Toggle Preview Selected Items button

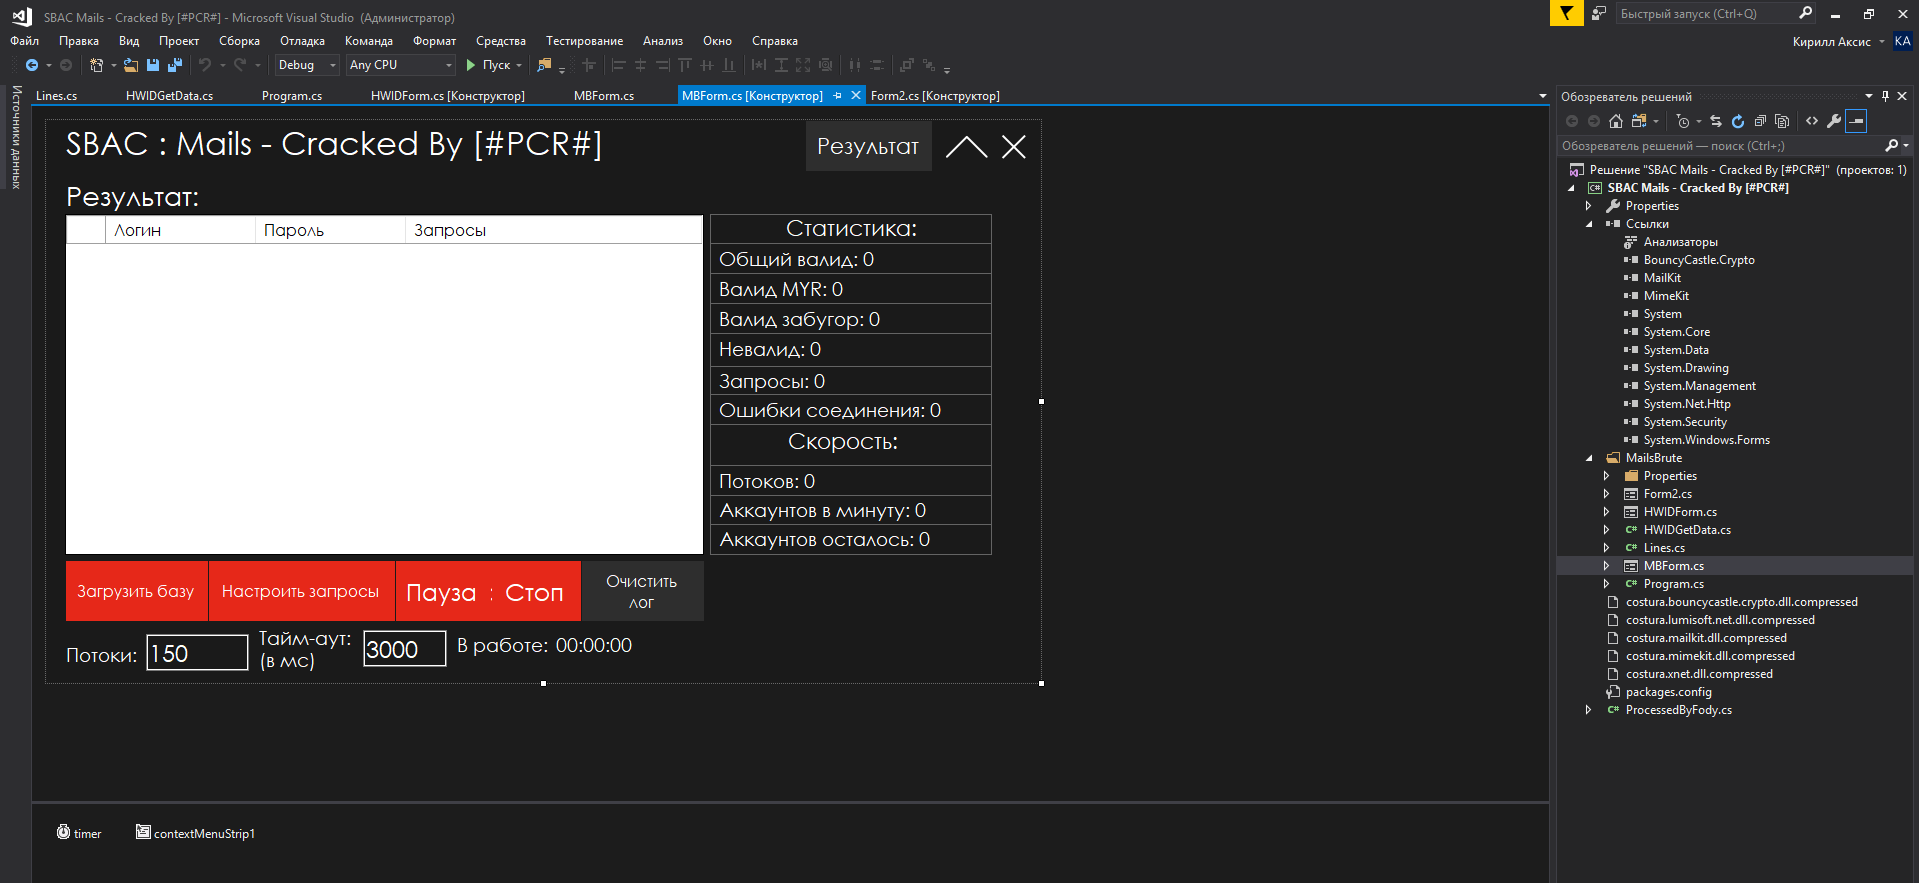tap(1856, 121)
